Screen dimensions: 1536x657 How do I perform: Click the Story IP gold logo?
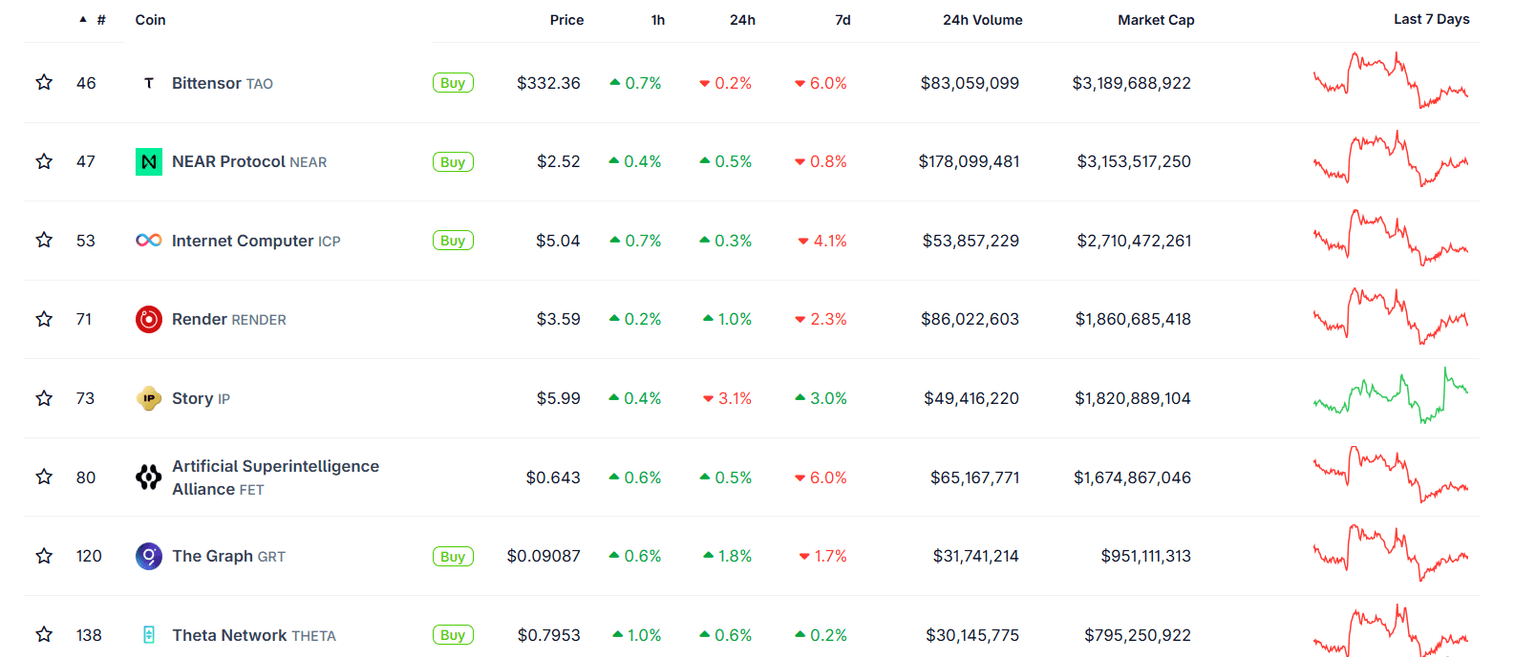149,398
